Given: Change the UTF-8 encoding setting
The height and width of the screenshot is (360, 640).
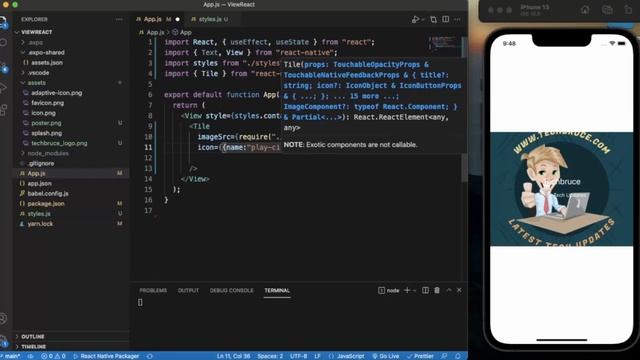Looking at the screenshot, I should 298,356.
